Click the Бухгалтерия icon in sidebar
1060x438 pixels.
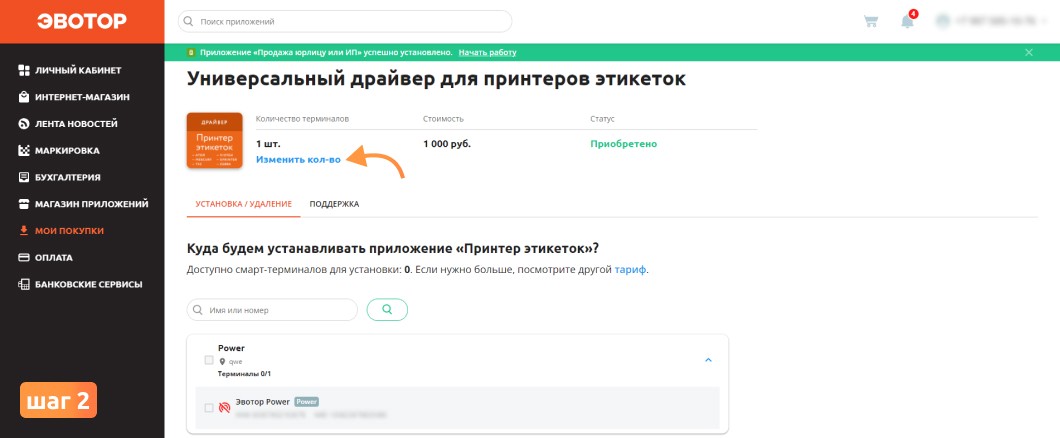24,177
